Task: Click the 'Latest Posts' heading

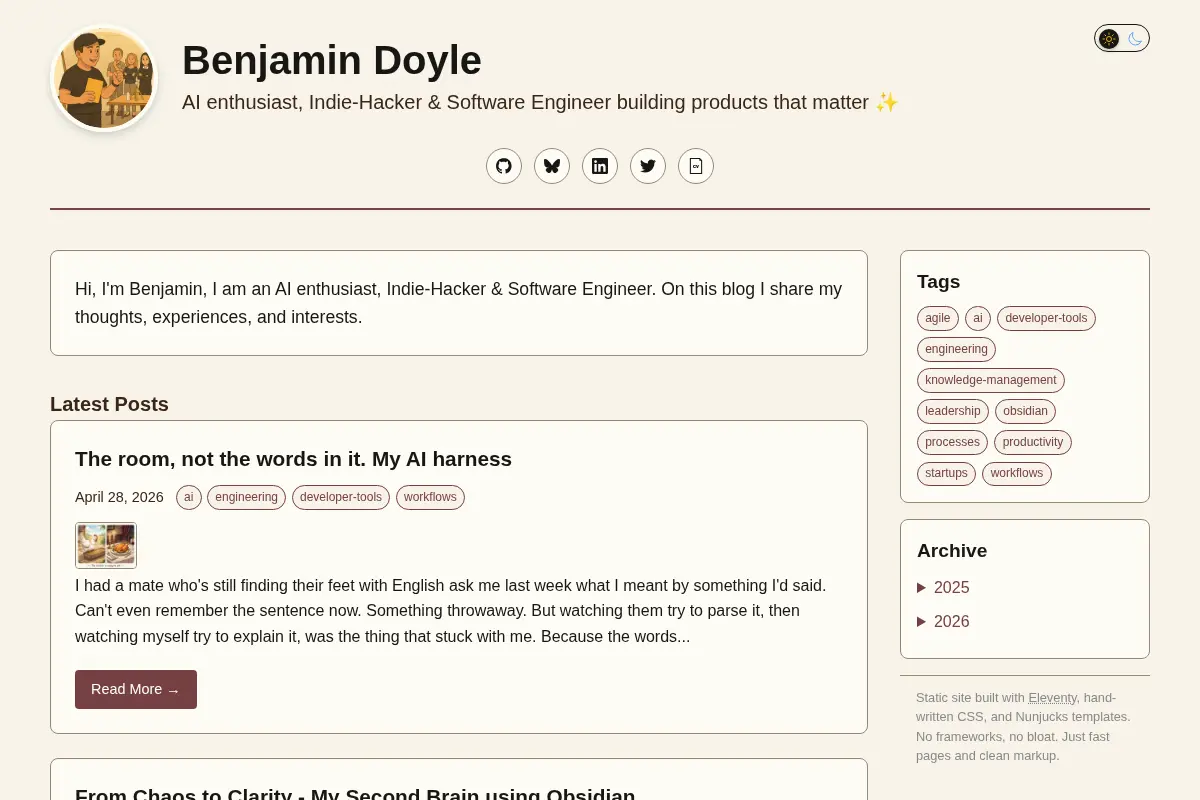Action: pos(109,404)
